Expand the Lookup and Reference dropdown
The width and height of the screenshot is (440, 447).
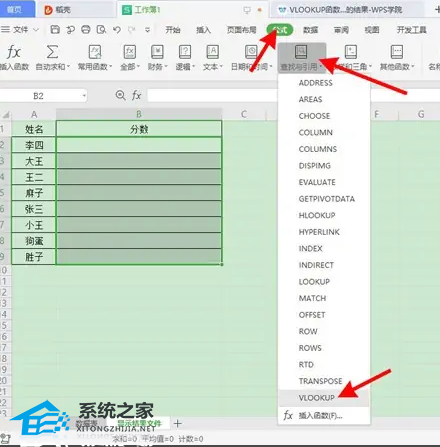(x=302, y=58)
